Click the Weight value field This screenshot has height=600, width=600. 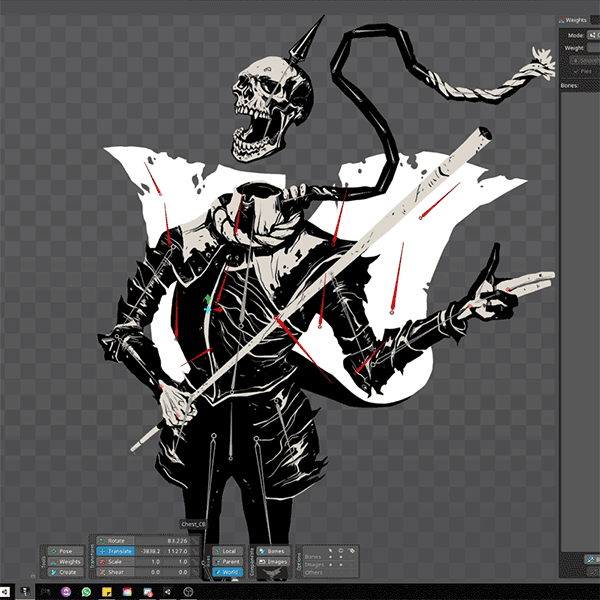coord(592,47)
